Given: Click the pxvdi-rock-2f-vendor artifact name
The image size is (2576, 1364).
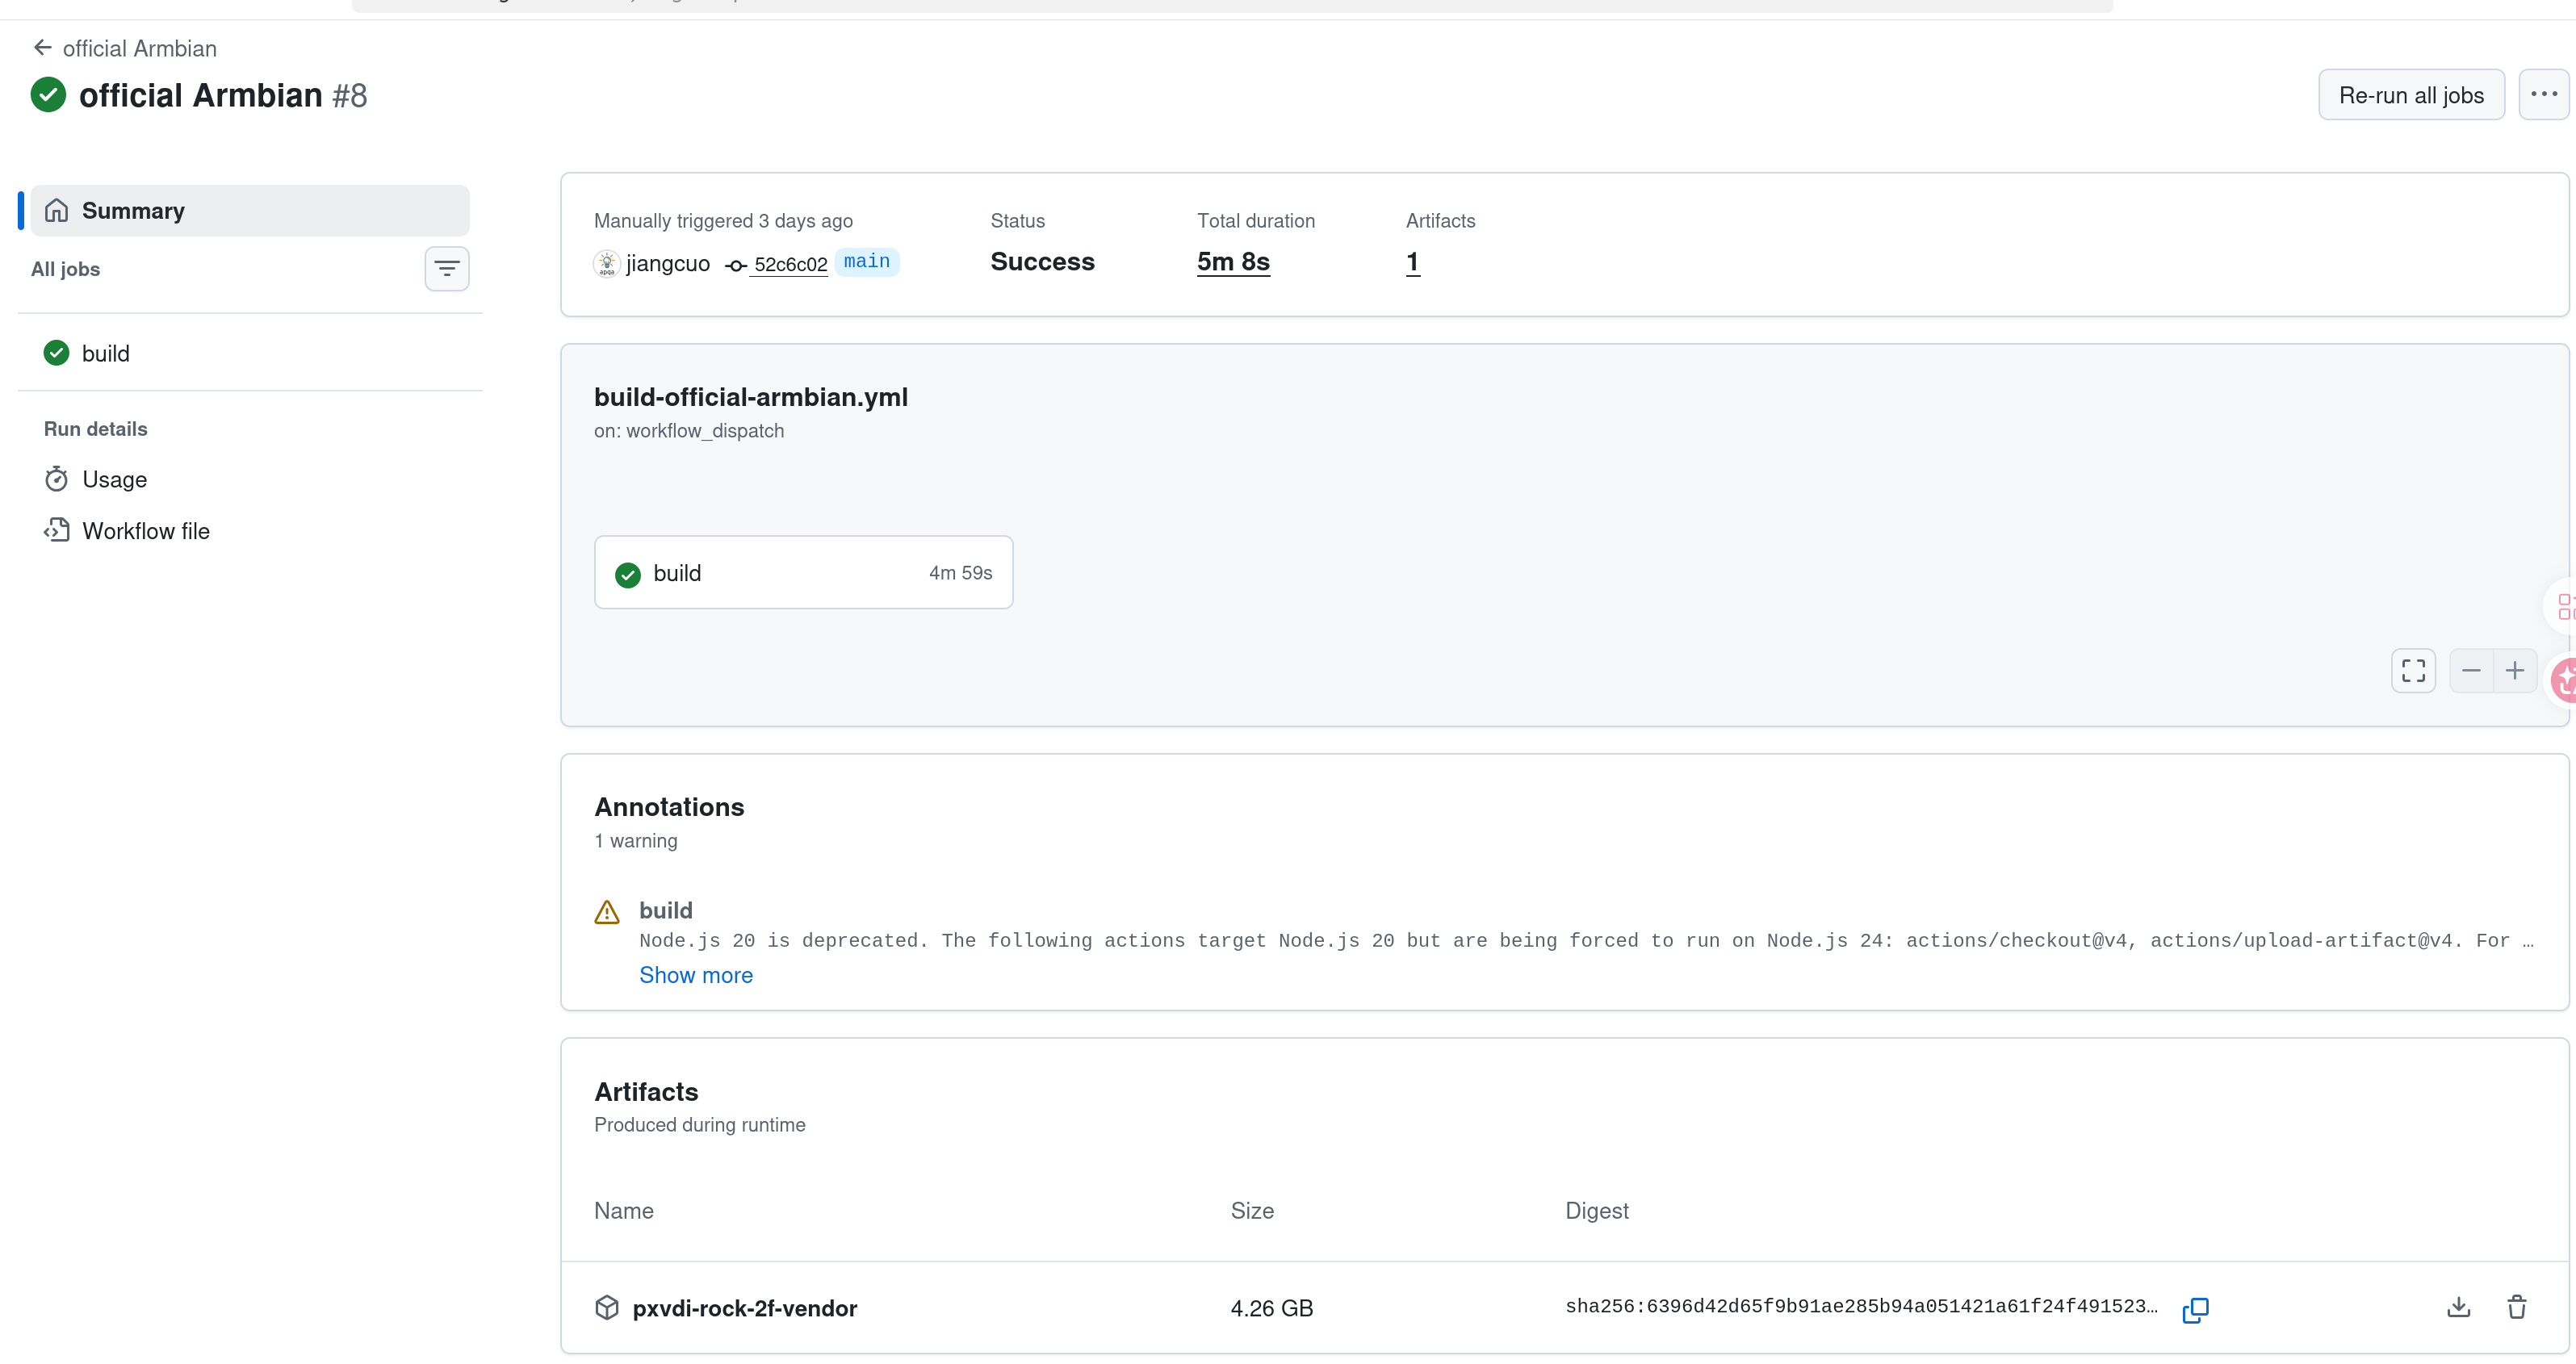Looking at the screenshot, I should point(745,1308).
